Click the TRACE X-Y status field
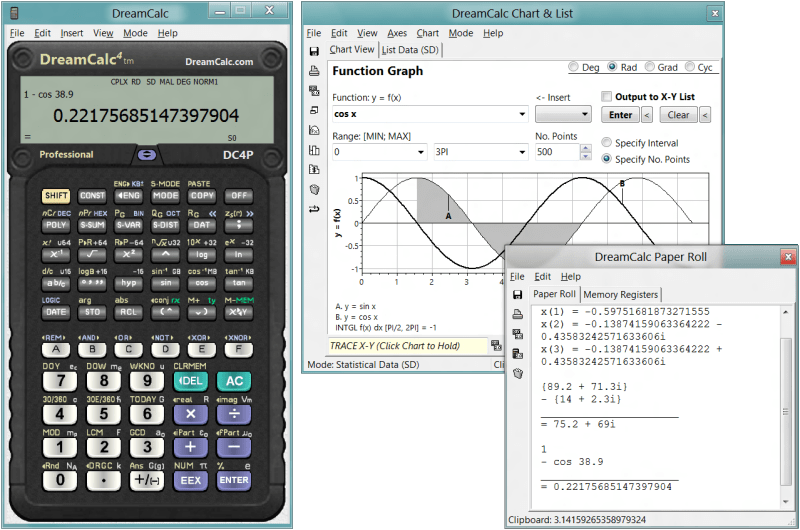Viewport: 800px width, 530px height. 408,346
